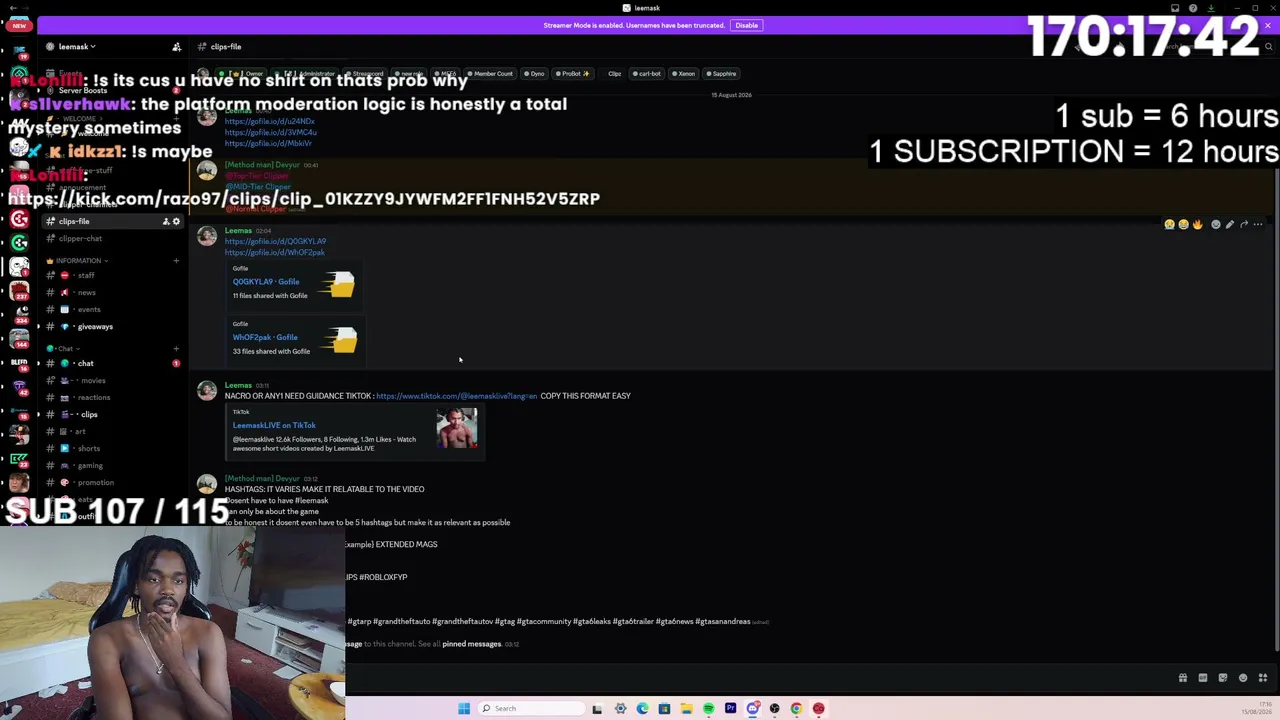Add laughing emoji reaction to Leemas message
1280x720 pixels.
pos(1183,225)
